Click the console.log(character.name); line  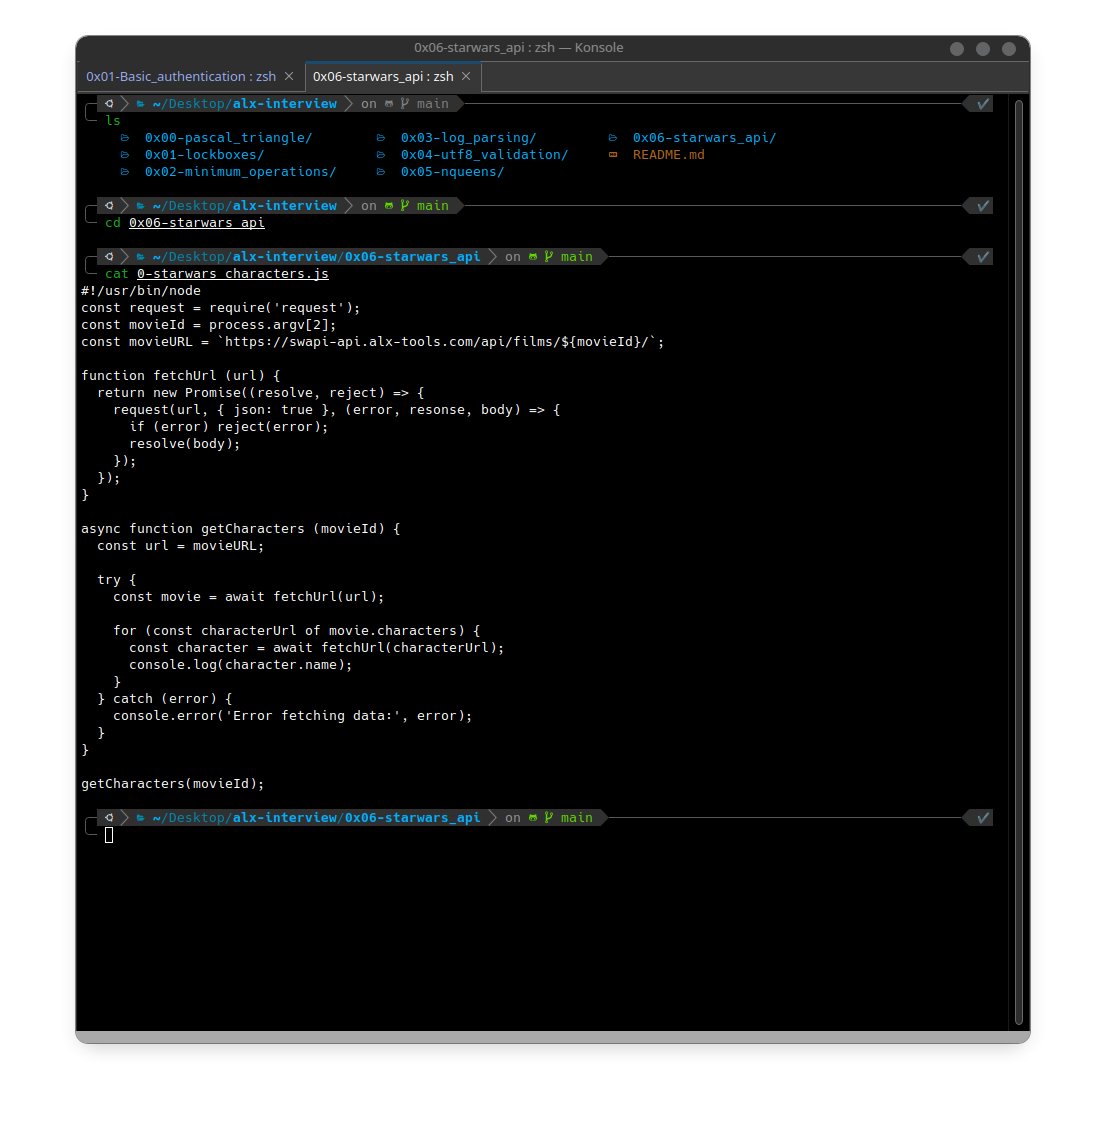240,665
